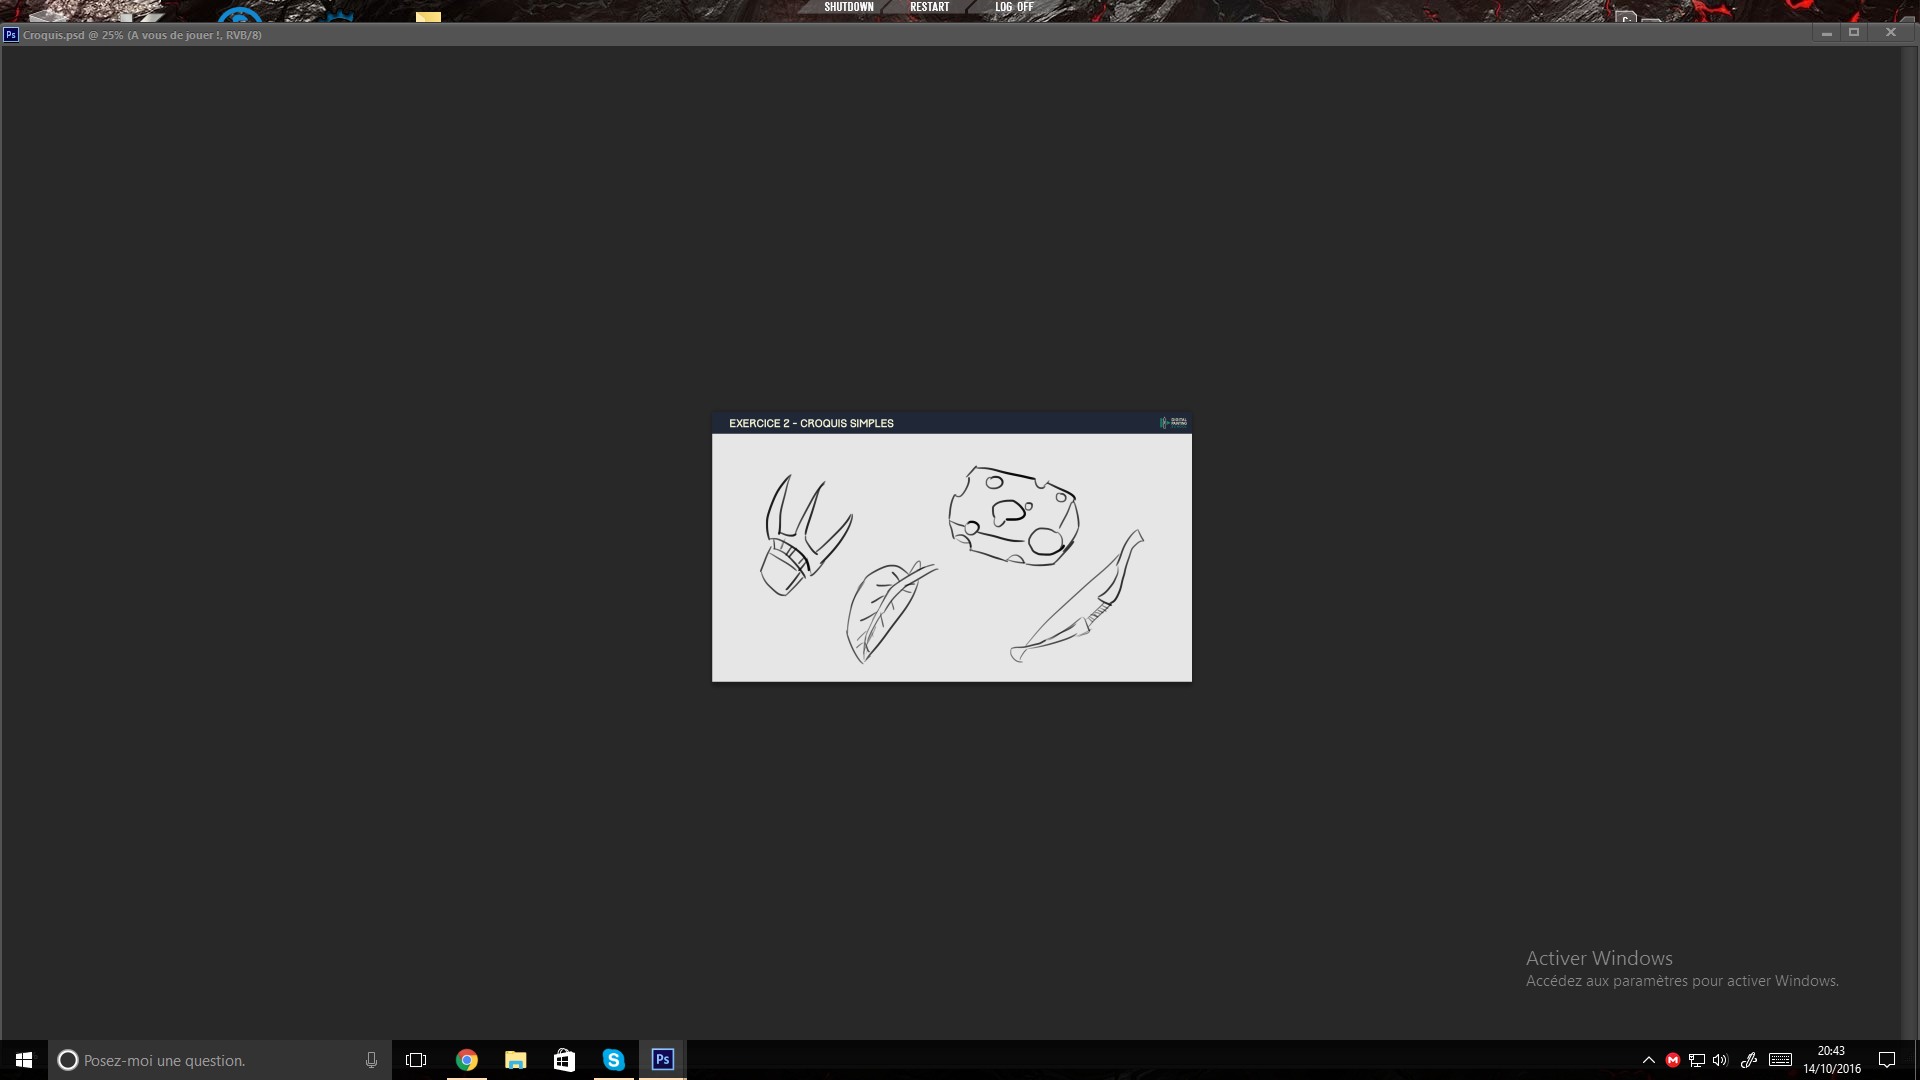Open Task View from the taskbar
Image resolution: width=1920 pixels, height=1080 pixels.
pos(416,1060)
